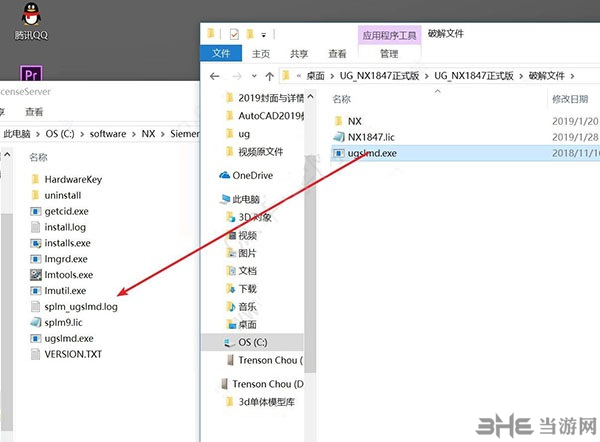Go forward with the forward arrow
Screen dimensions: 600x442
coord(237,76)
